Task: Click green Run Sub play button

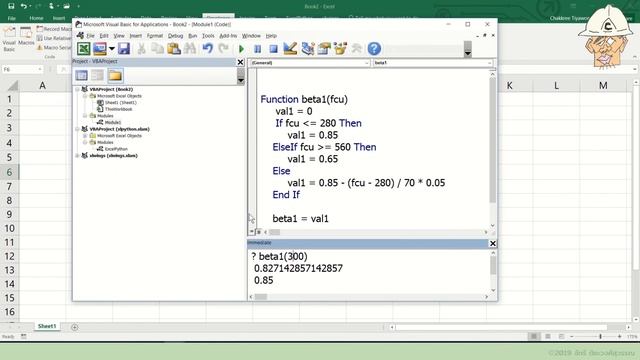Action: click(x=241, y=49)
